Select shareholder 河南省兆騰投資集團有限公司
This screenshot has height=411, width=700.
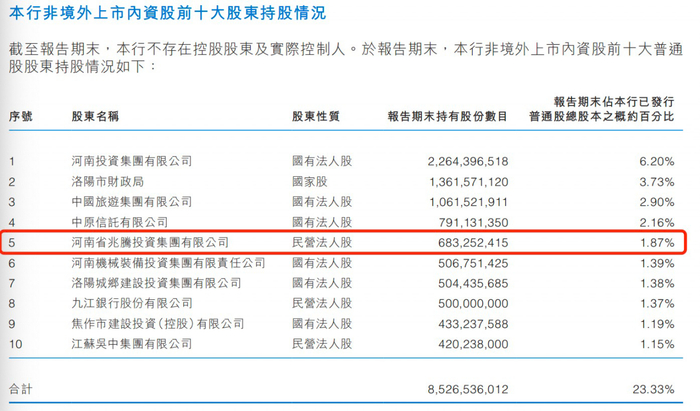click(150, 242)
